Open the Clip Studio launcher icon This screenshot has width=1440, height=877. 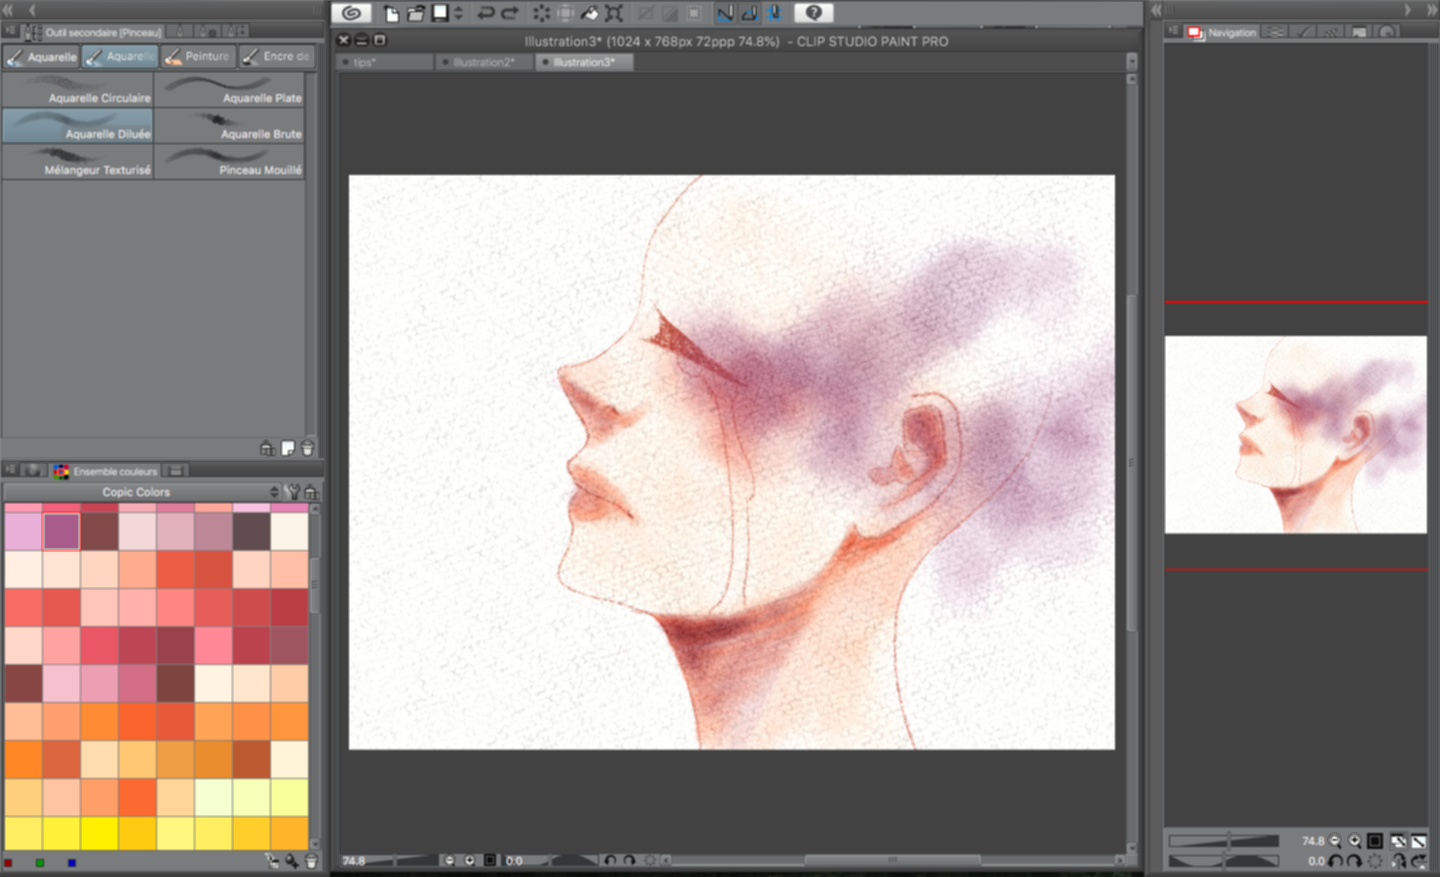click(x=351, y=13)
